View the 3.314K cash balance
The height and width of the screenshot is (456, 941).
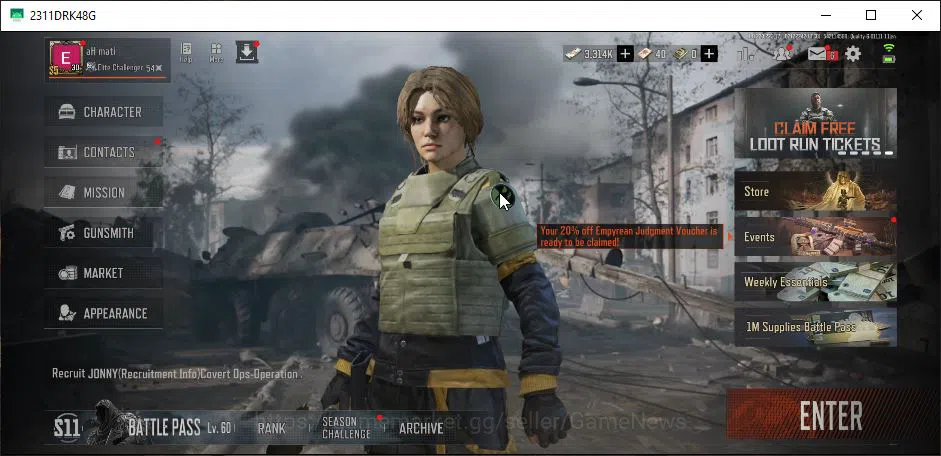coord(590,54)
